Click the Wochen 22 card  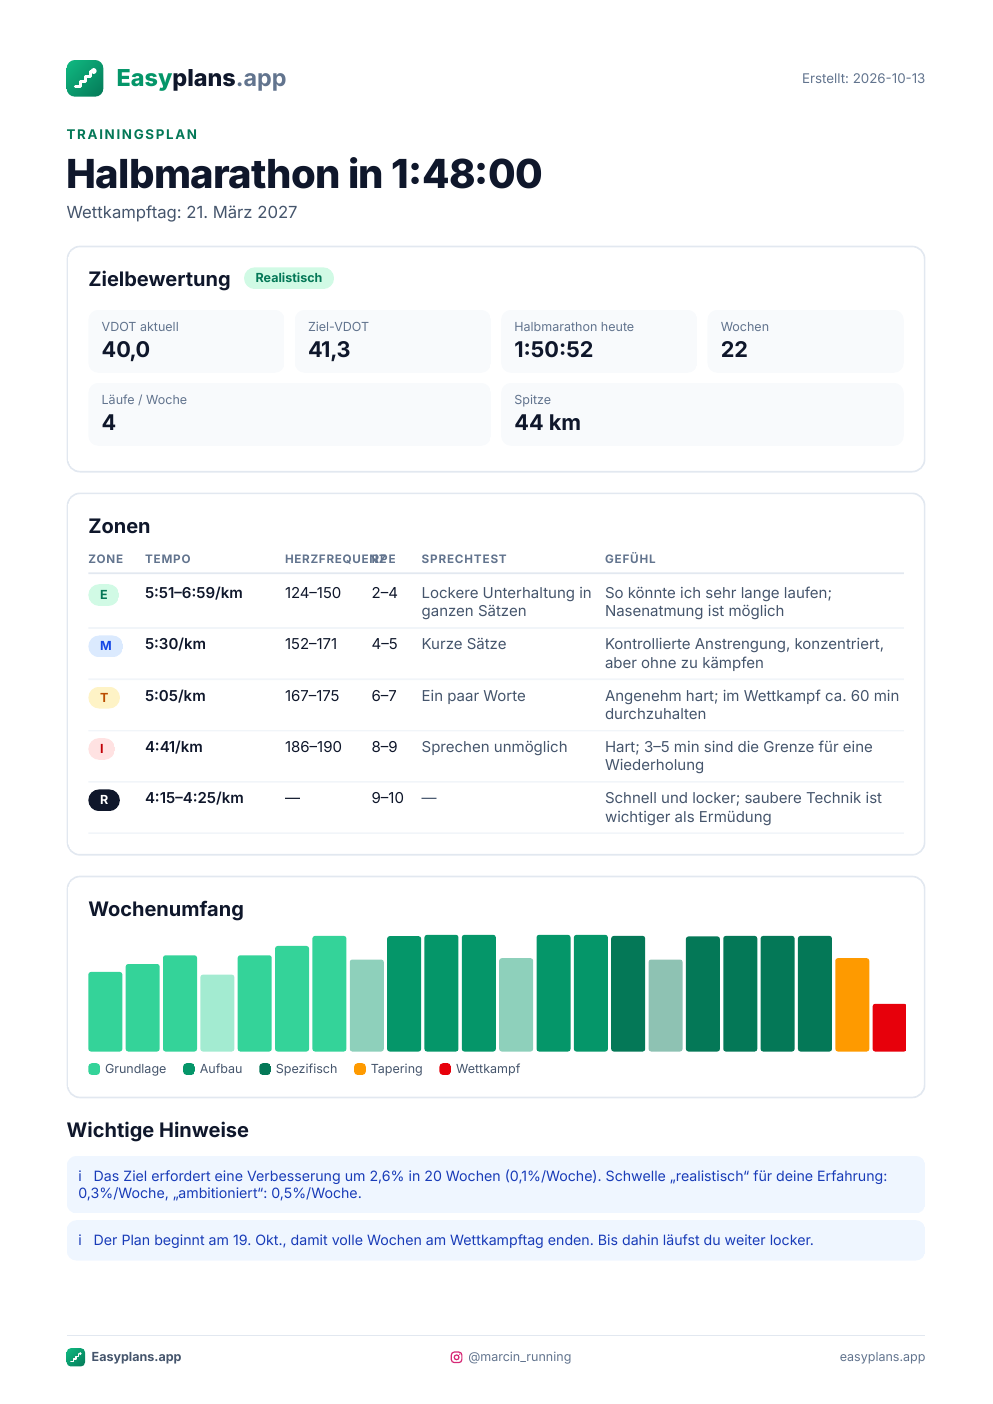pyautogui.click(x=805, y=341)
